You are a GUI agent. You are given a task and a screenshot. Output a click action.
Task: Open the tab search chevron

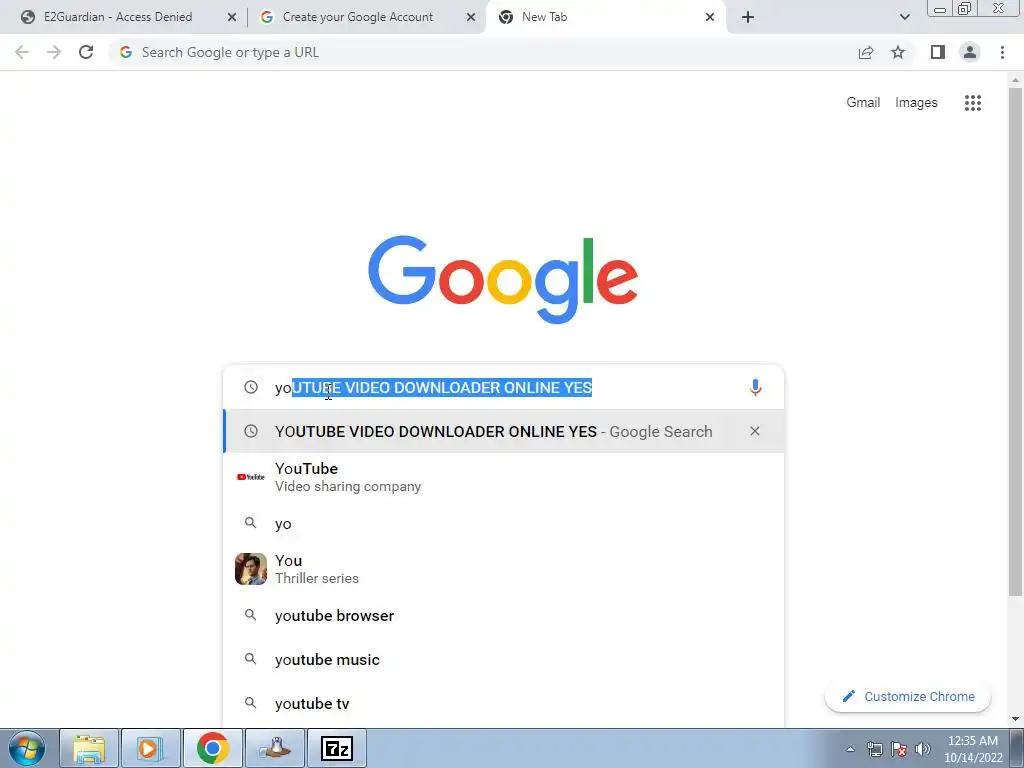tap(904, 17)
